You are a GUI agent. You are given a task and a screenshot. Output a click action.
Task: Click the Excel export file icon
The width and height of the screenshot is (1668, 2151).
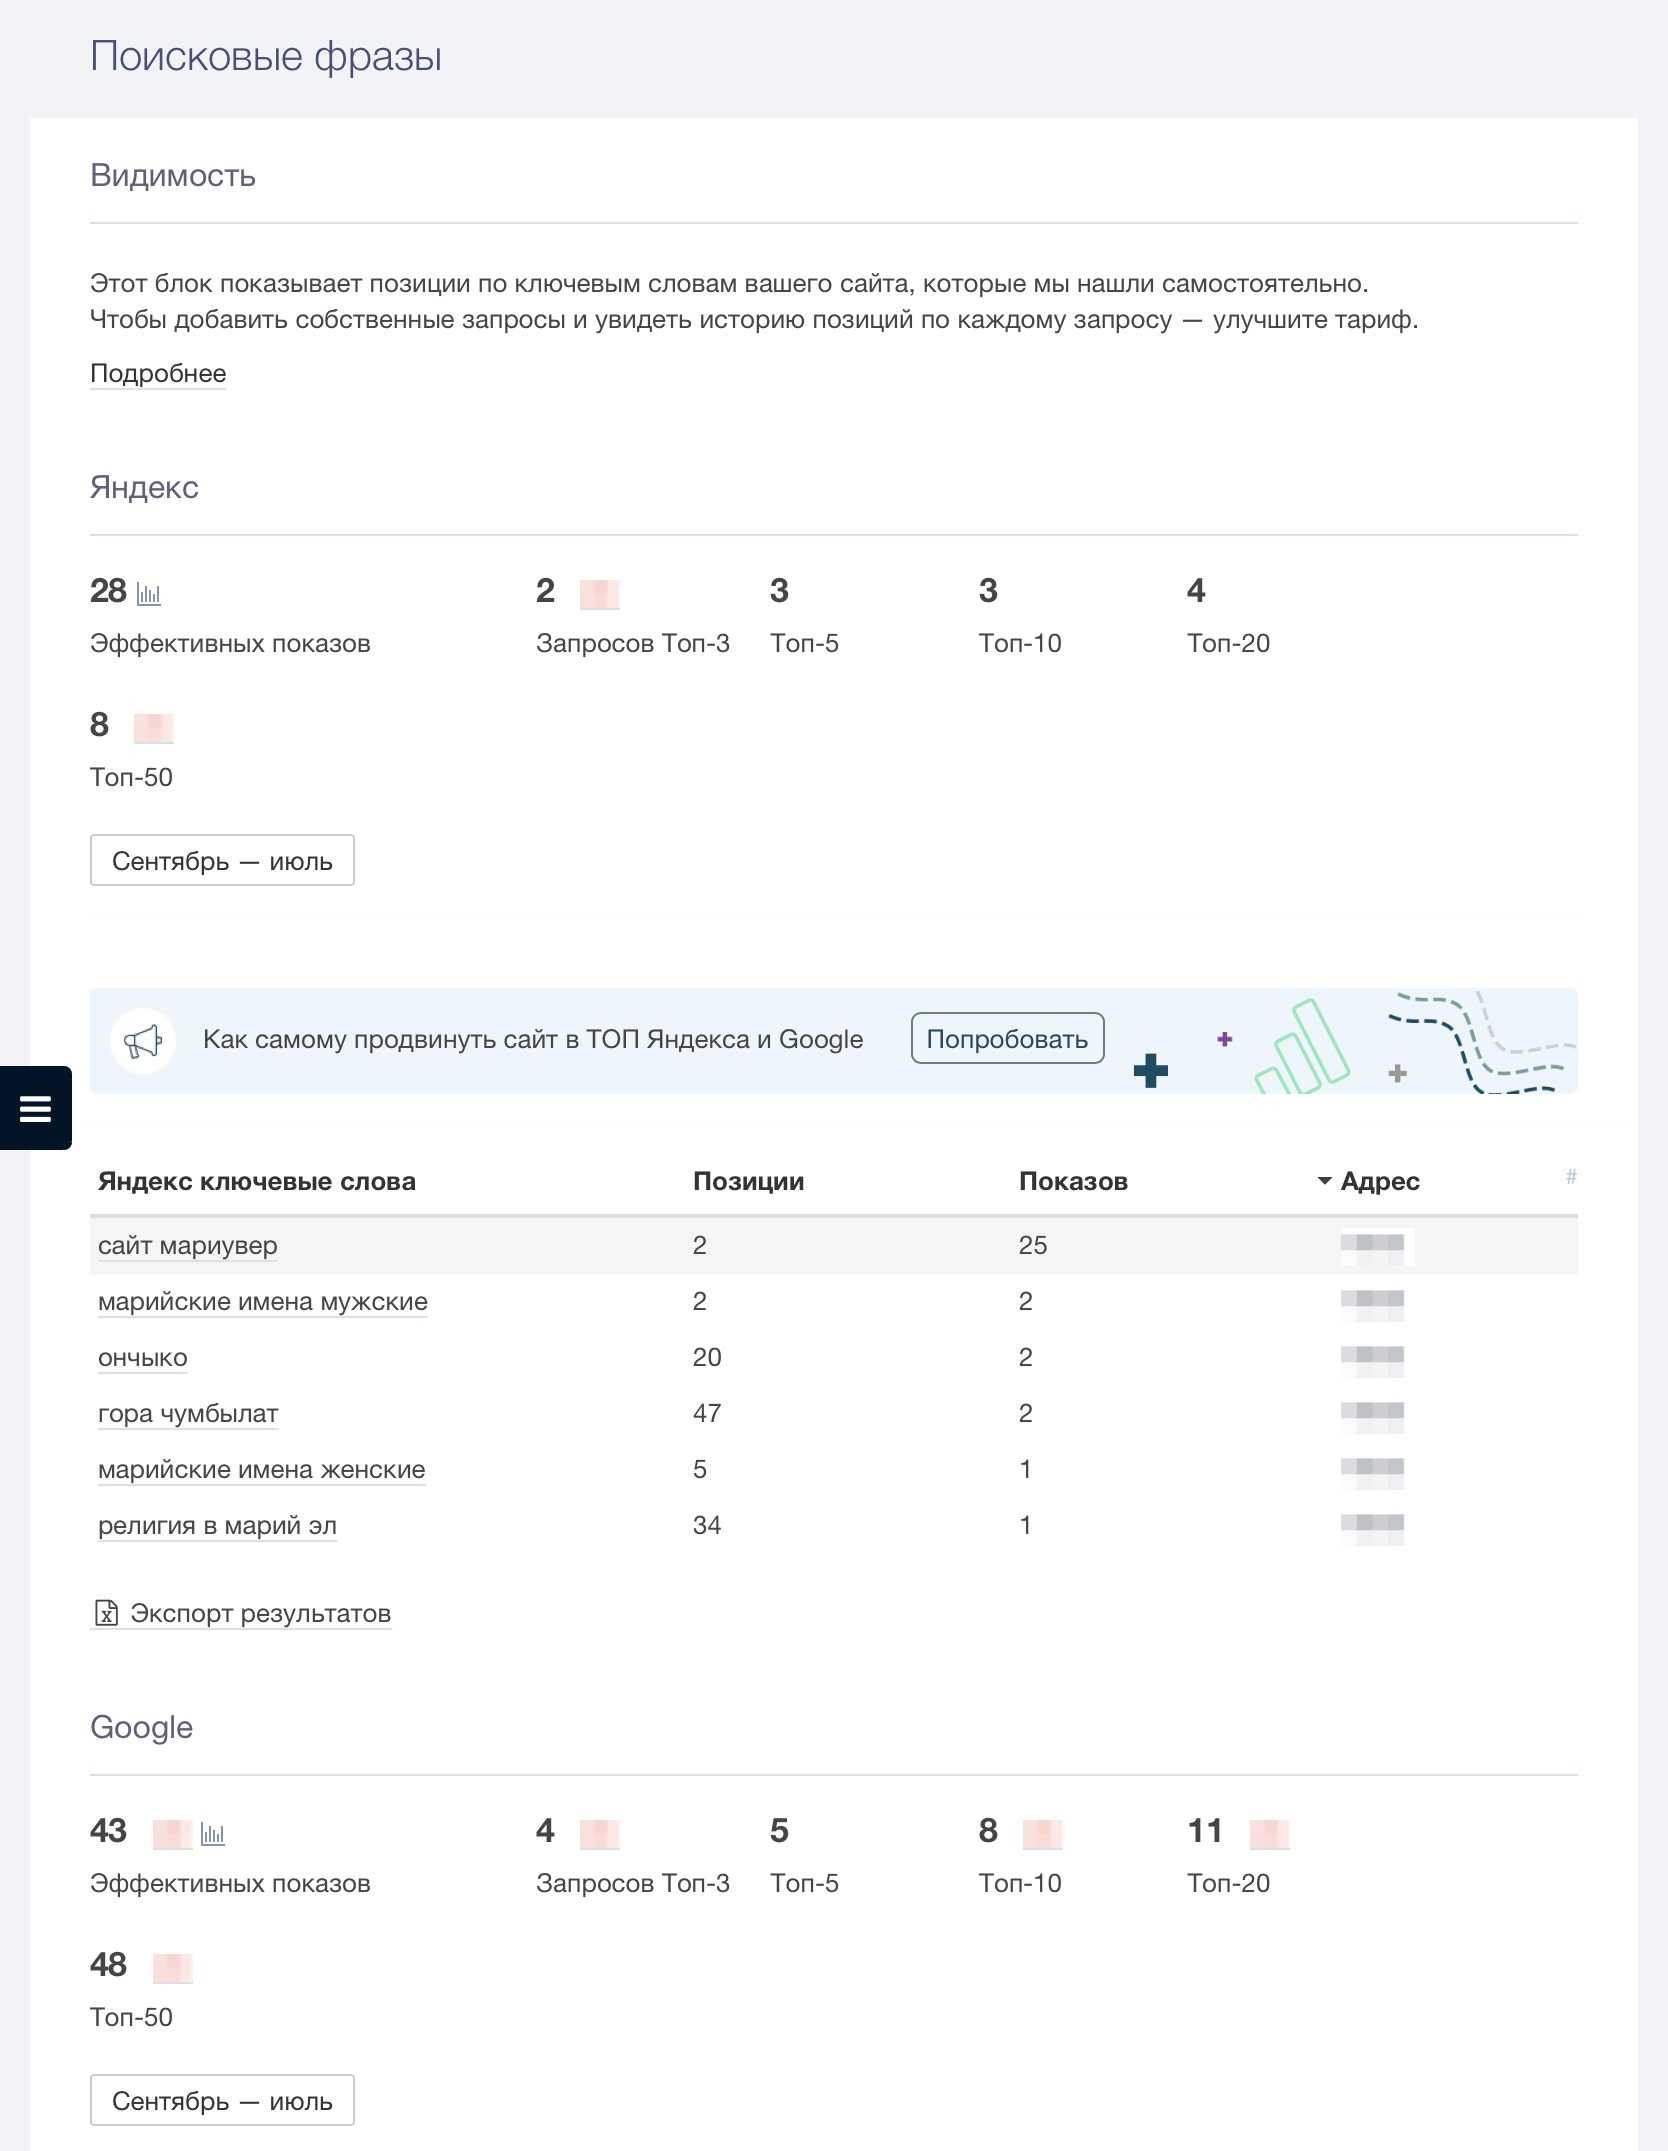pyautogui.click(x=106, y=1613)
